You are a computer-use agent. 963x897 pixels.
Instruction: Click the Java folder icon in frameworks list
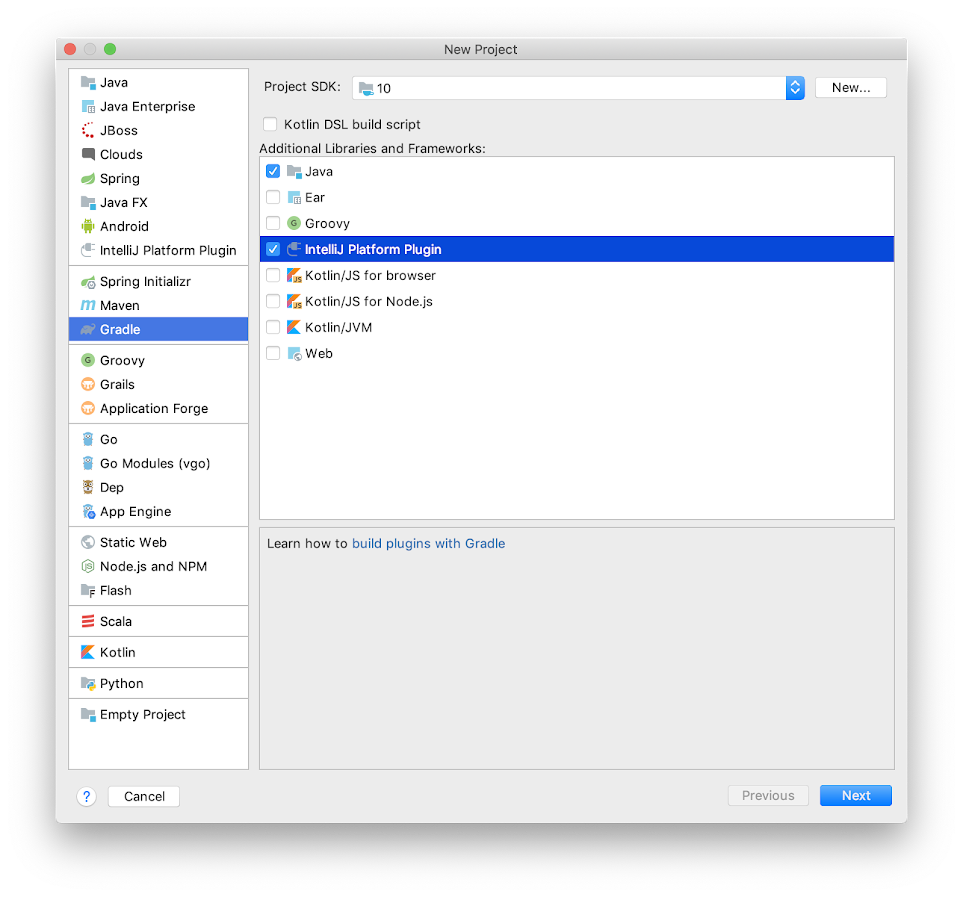[294, 171]
